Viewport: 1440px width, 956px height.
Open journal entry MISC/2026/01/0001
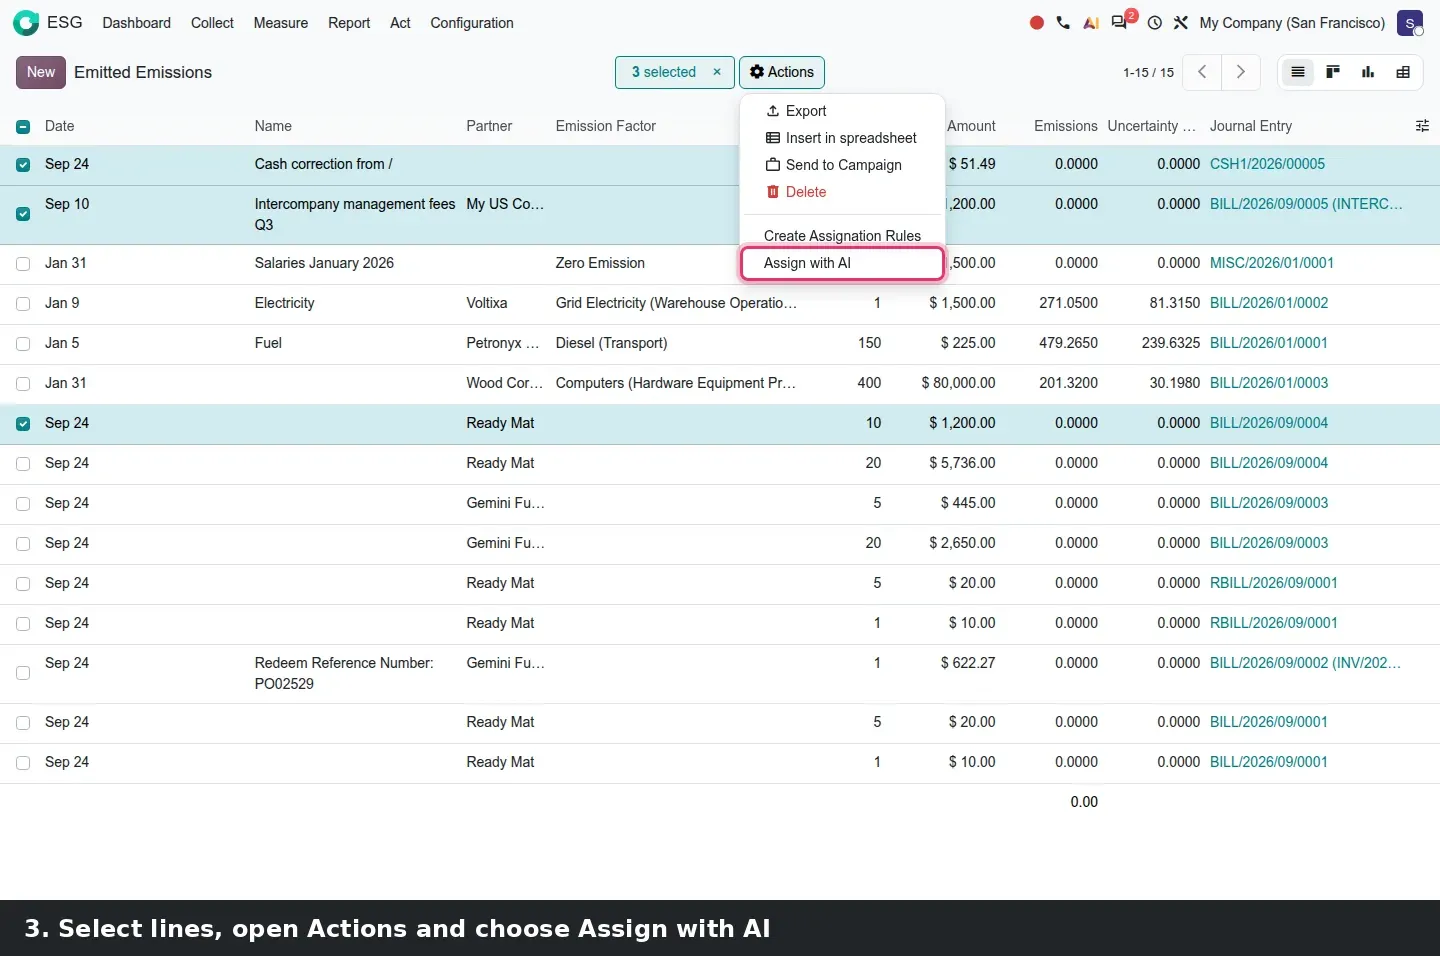1272,263
